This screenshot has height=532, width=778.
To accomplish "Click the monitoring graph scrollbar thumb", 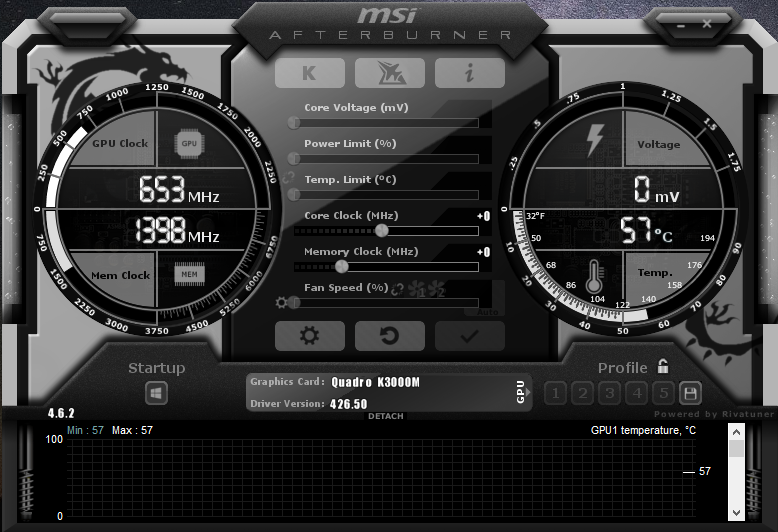I will [x=736, y=449].
